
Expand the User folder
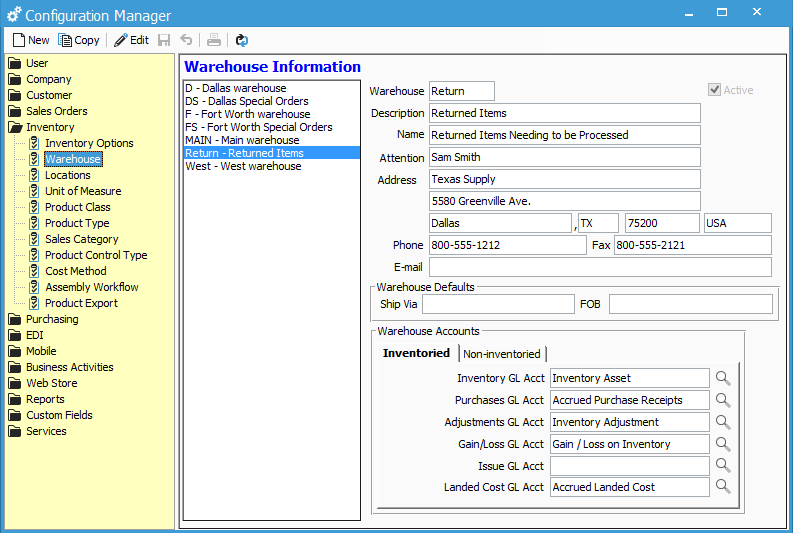pyautogui.click(x=15, y=63)
